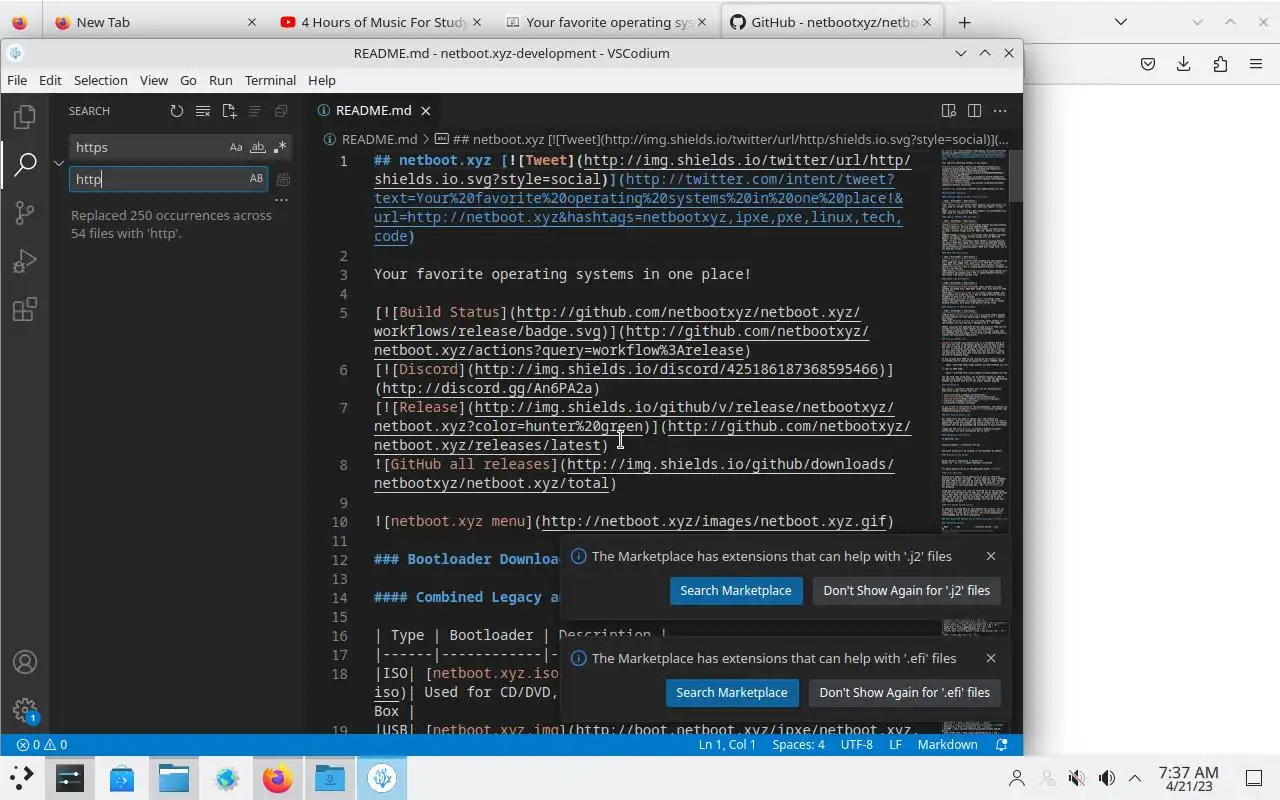Open a new Firefox tab with plus
This screenshot has height=800, width=1280.
click(964, 22)
